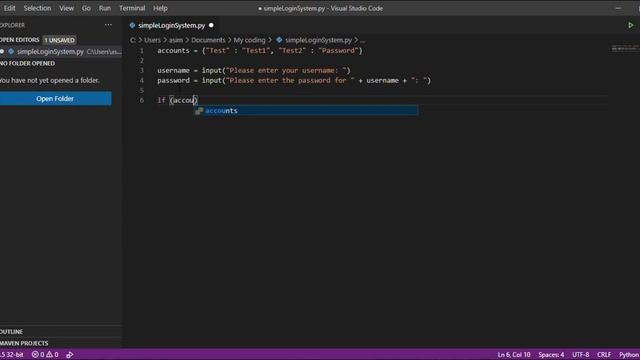This screenshot has height=360, width=640.
Task: Place cursor on password input line
Action: pyautogui.click(x=294, y=80)
